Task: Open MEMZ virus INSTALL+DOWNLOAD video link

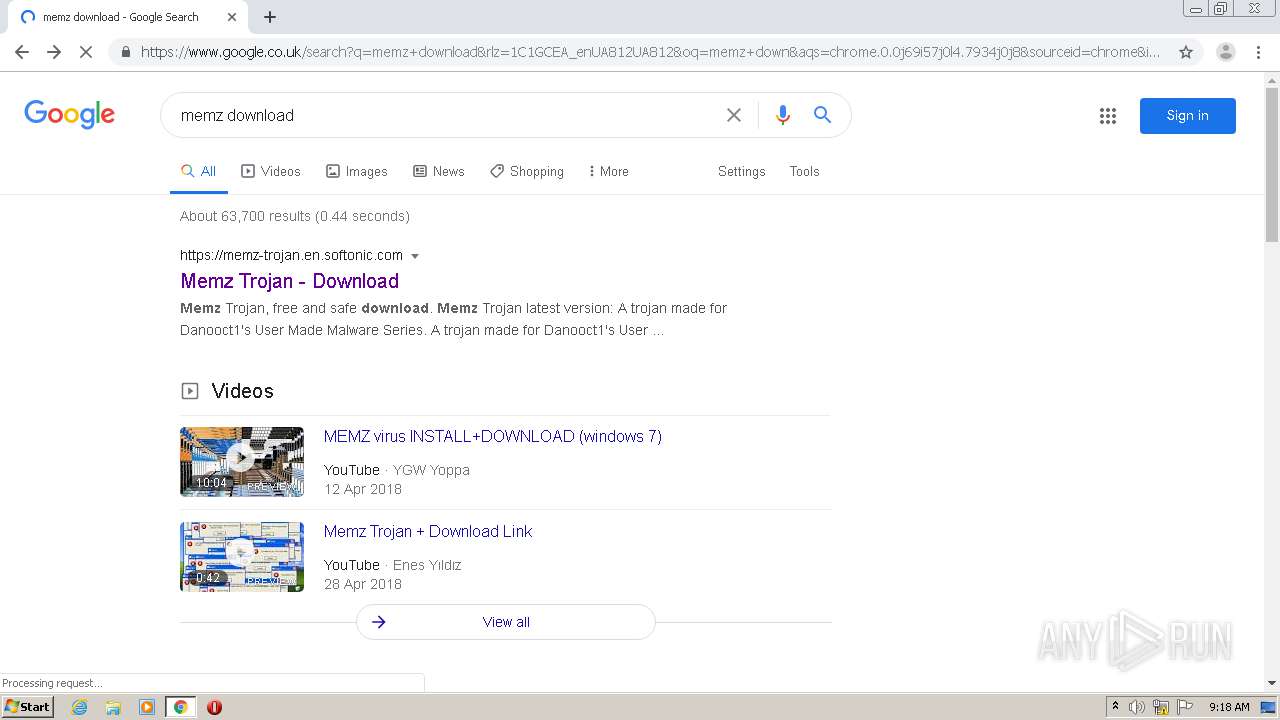Action: coord(493,436)
